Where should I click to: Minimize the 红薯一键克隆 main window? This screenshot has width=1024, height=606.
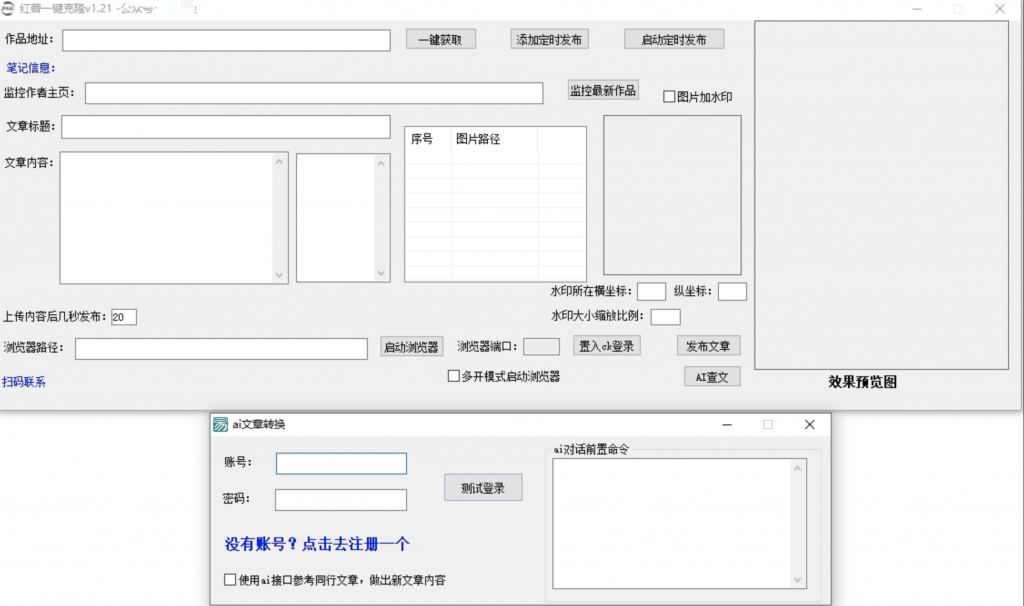click(x=917, y=9)
